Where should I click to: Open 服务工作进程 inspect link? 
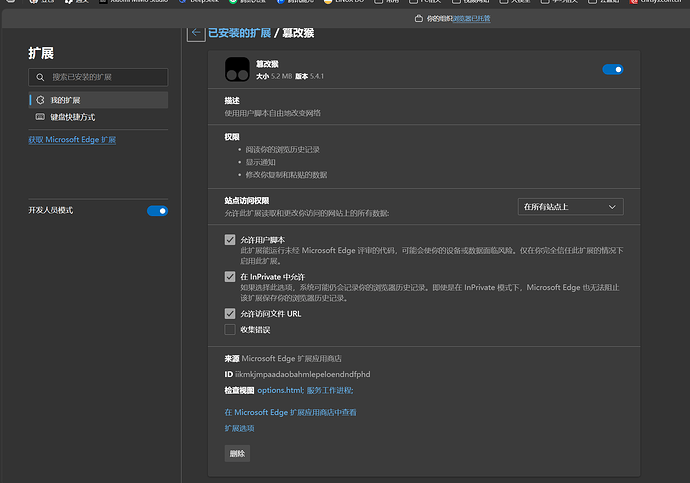click(330, 390)
